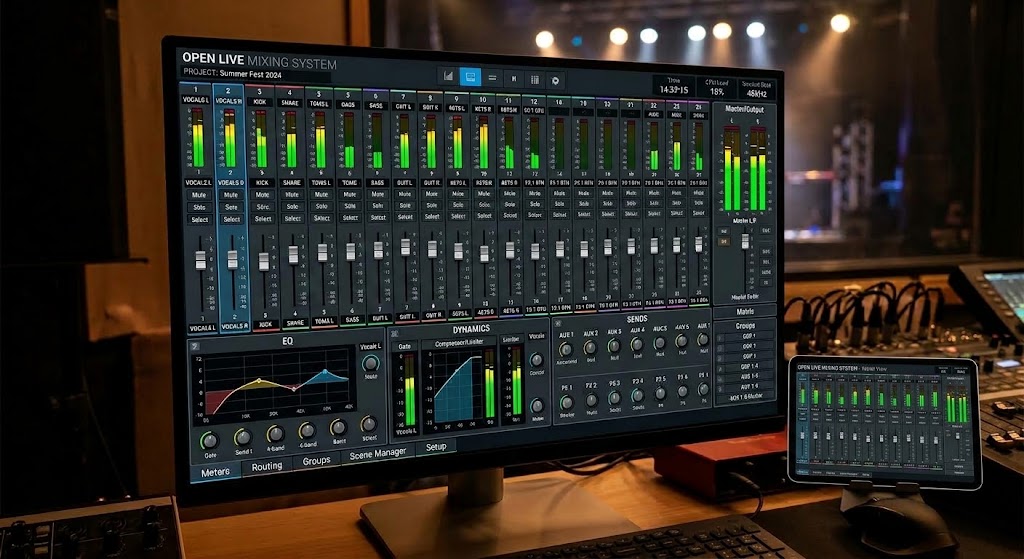This screenshot has height=559, width=1024.
Task: Click the SNARE channel fader handle
Action: [x=293, y=255]
